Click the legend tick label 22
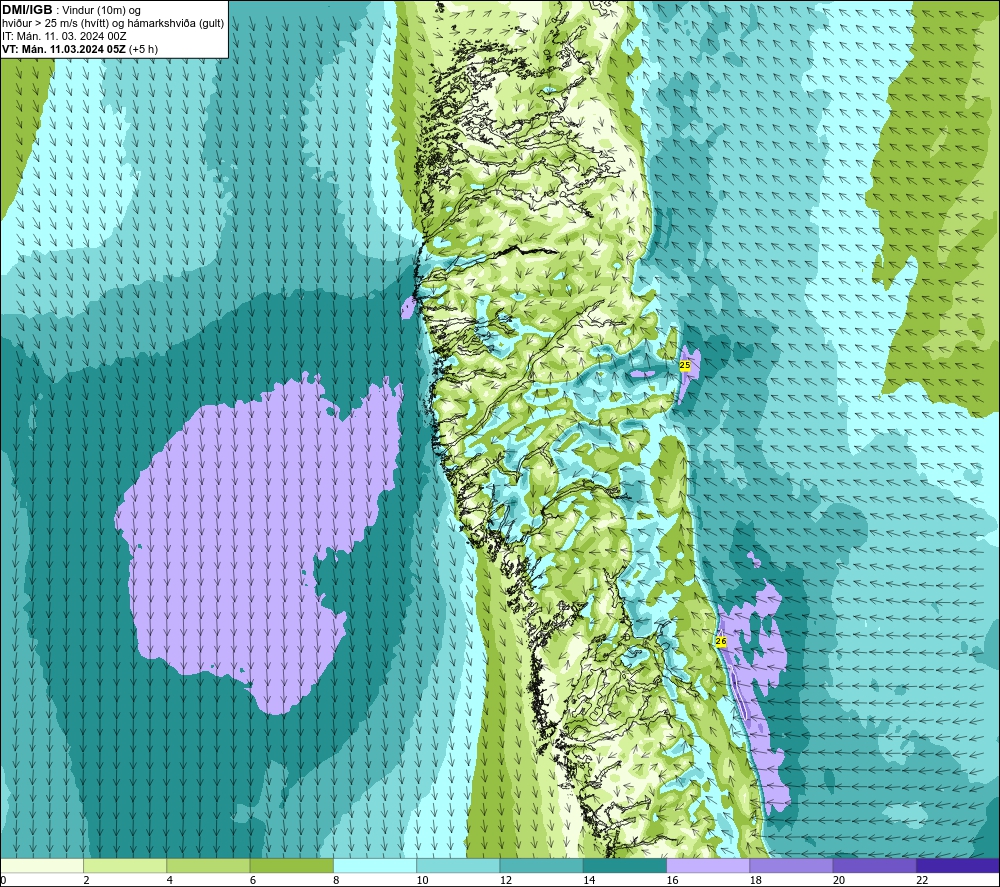Viewport: 1000px width, 887px height. [922, 880]
